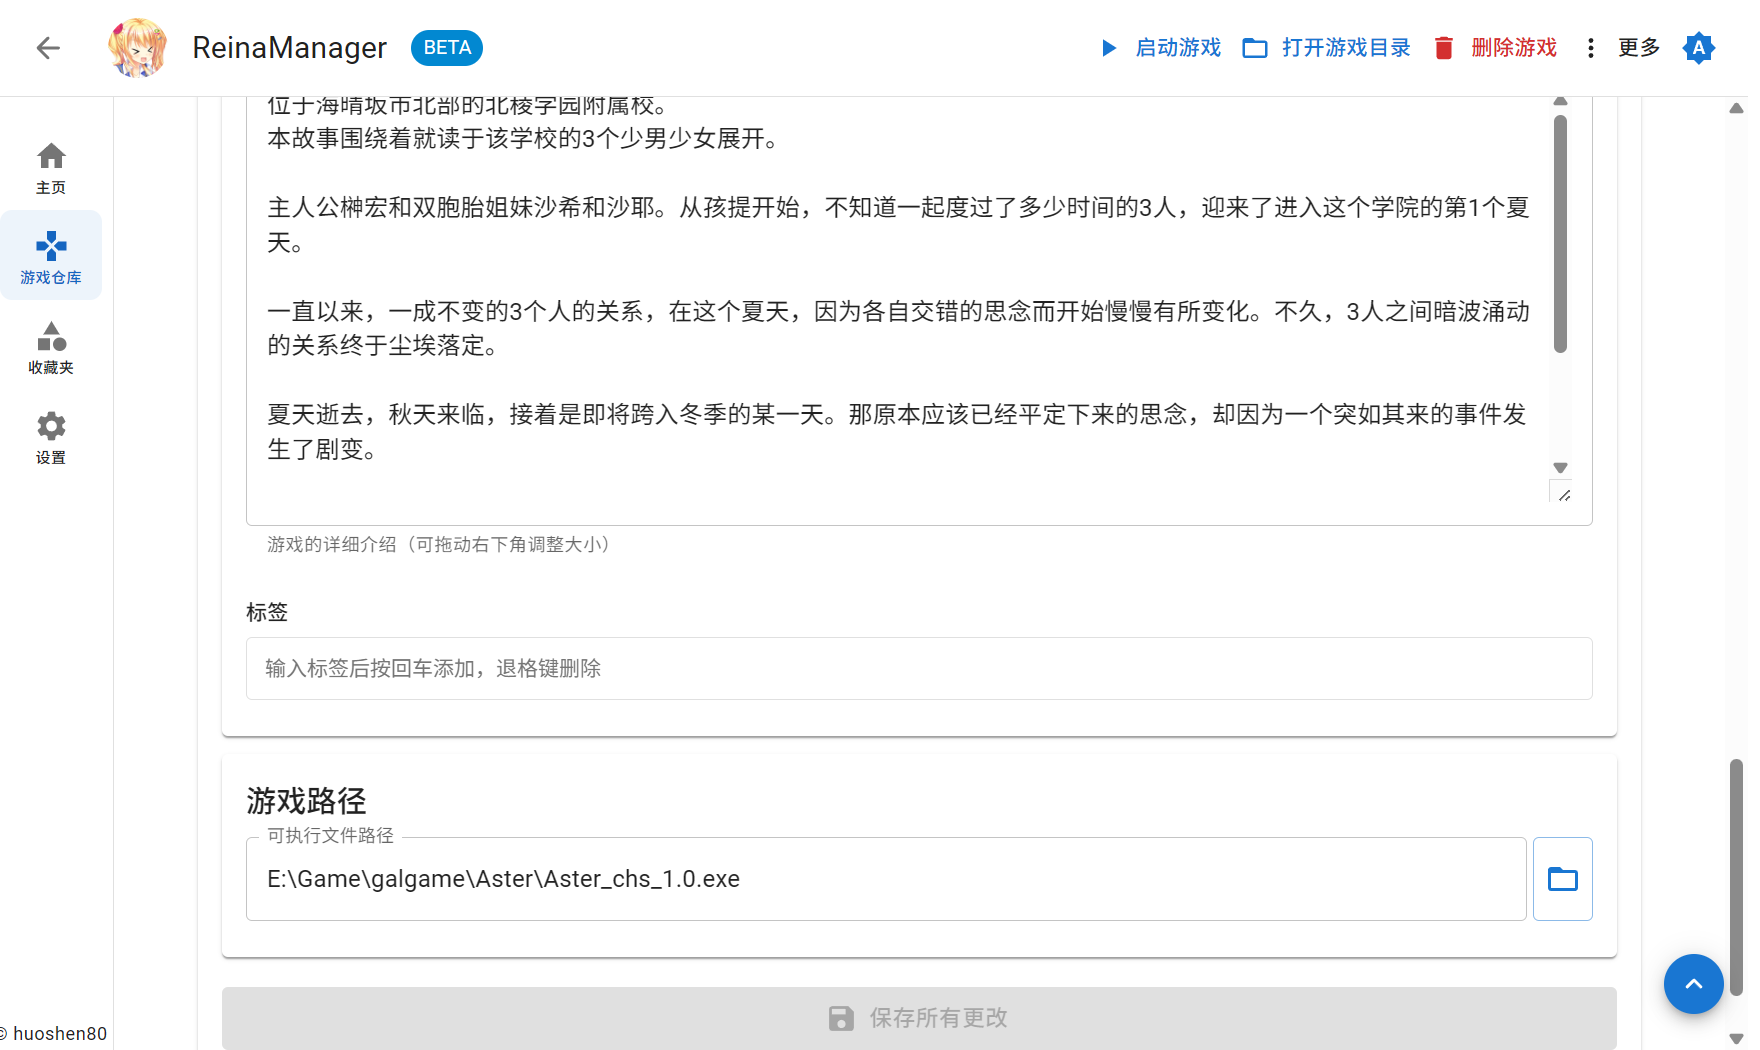Click the page scrollbar thumb
Viewport: 1760px width, 1050px height.
click(x=1737, y=878)
